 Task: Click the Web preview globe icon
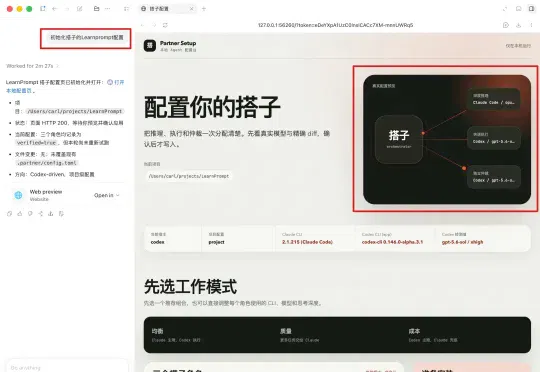click(19, 195)
